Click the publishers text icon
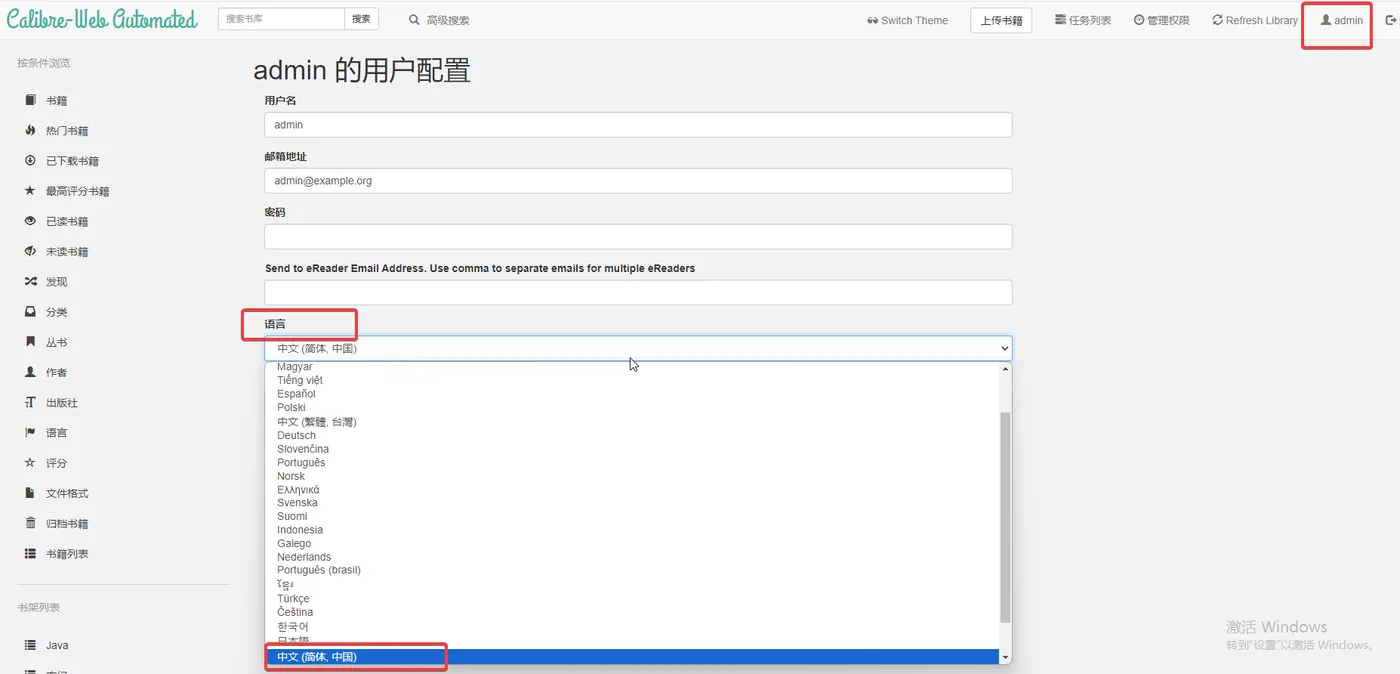Image resolution: width=1400 pixels, height=674 pixels. click(x=30, y=402)
